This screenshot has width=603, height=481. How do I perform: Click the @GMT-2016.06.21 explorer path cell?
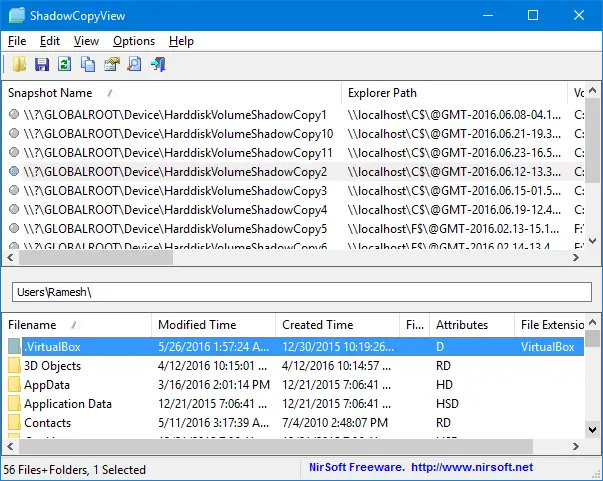point(454,134)
